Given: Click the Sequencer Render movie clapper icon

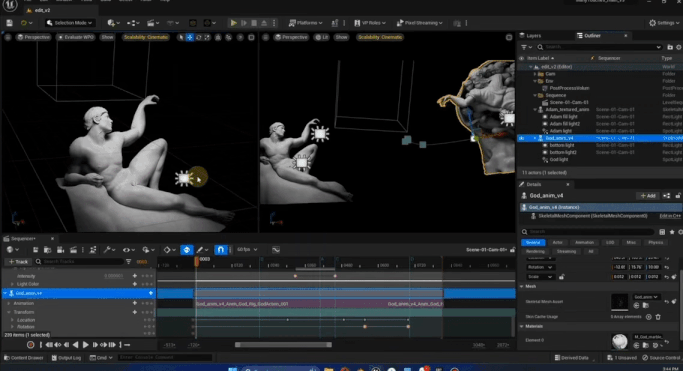Looking at the screenshot, I should [x=74, y=250].
